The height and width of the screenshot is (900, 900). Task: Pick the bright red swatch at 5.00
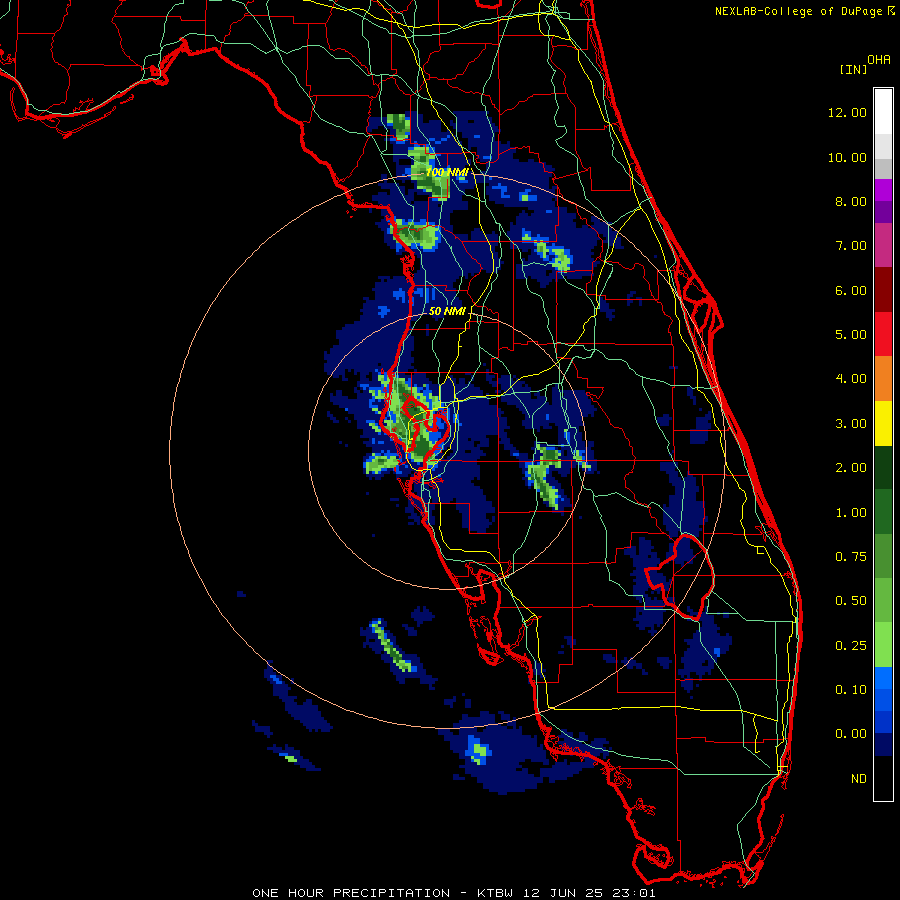point(883,334)
